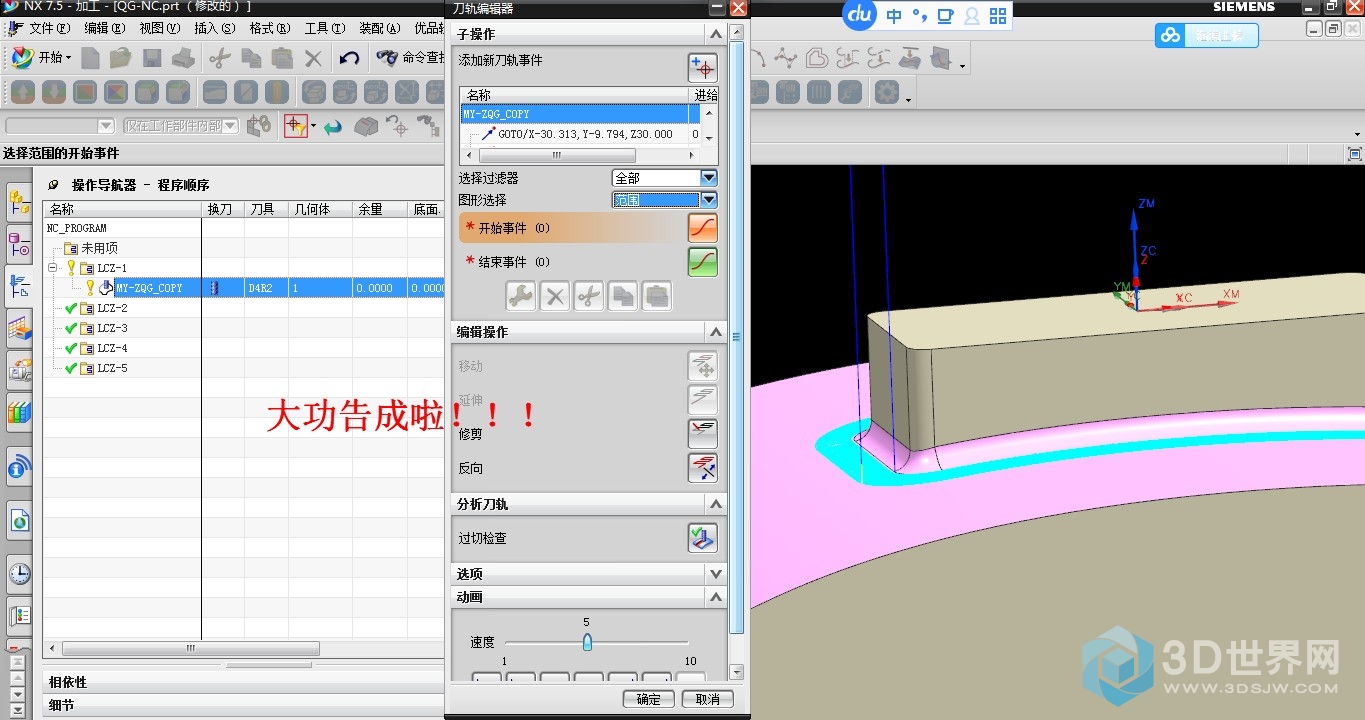The width and height of the screenshot is (1365, 720).
Task: Select the LCZ-3 program group
Action: tap(112, 328)
